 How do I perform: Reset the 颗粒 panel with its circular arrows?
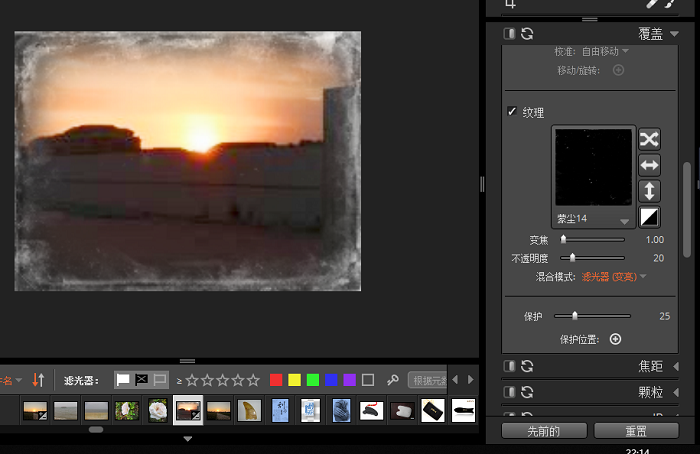527,393
